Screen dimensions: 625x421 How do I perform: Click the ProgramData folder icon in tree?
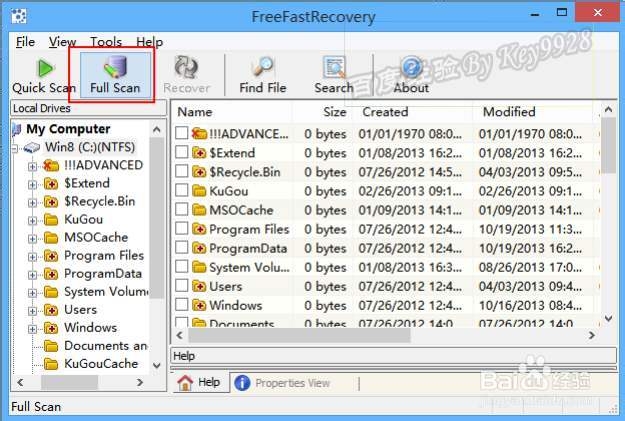(x=51, y=274)
